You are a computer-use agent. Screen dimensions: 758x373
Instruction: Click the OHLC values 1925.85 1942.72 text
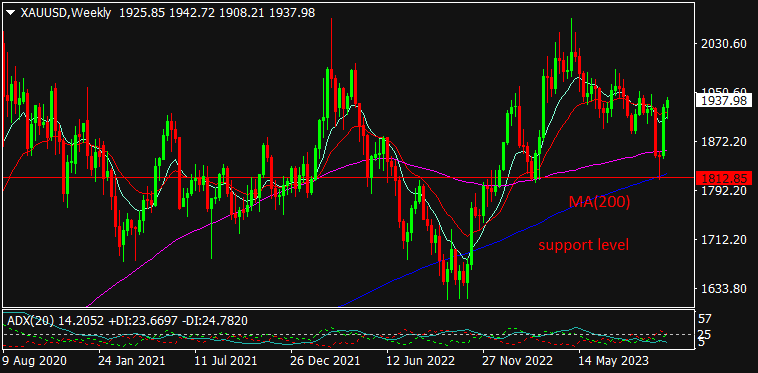tap(167, 13)
